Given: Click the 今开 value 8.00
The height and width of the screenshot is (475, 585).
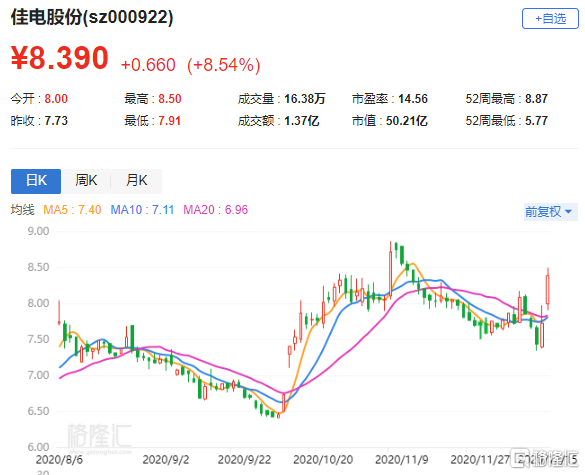Looking at the screenshot, I should click(56, 99).
